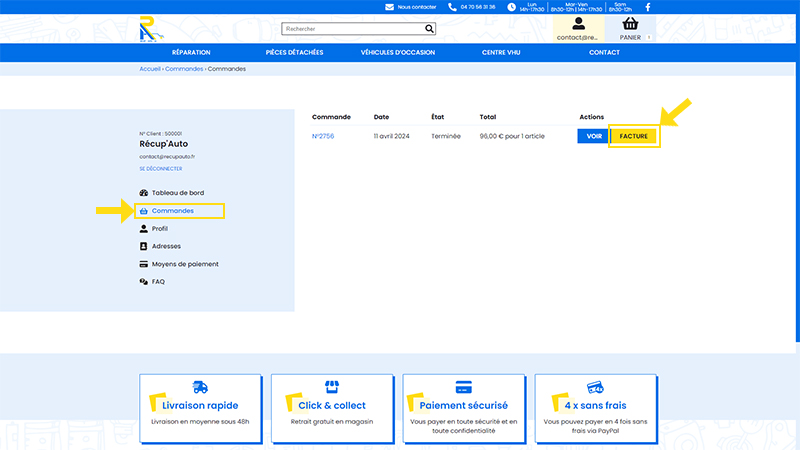Click Nous contacter link in top bar

point(417,7)
